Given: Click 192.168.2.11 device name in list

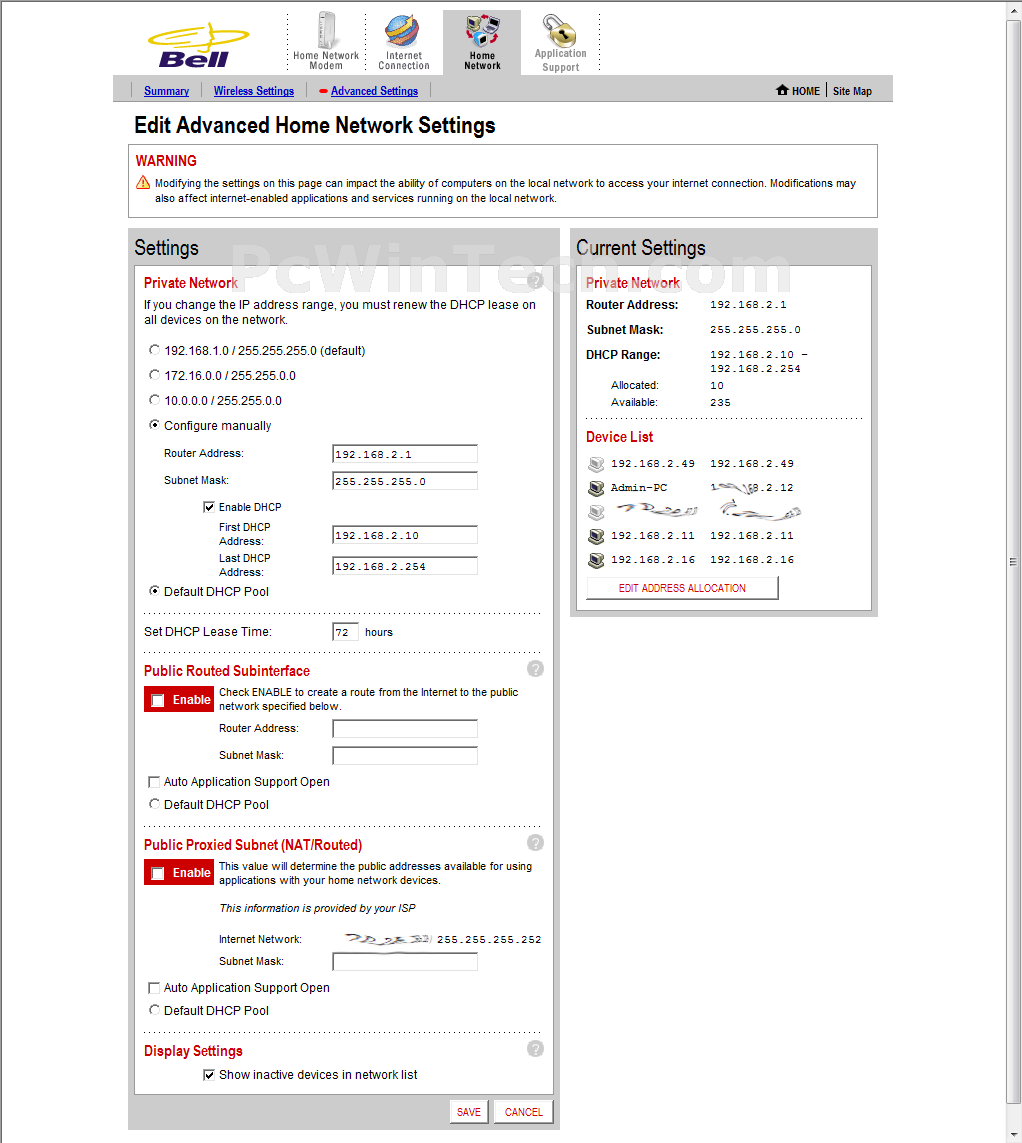Looking at the screenshot, I should [652, 536].
